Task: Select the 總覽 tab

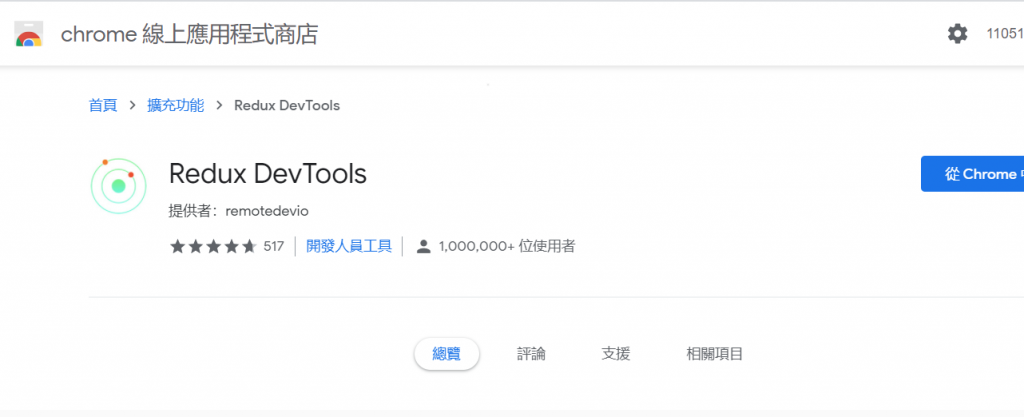Action: coord(447,354)
